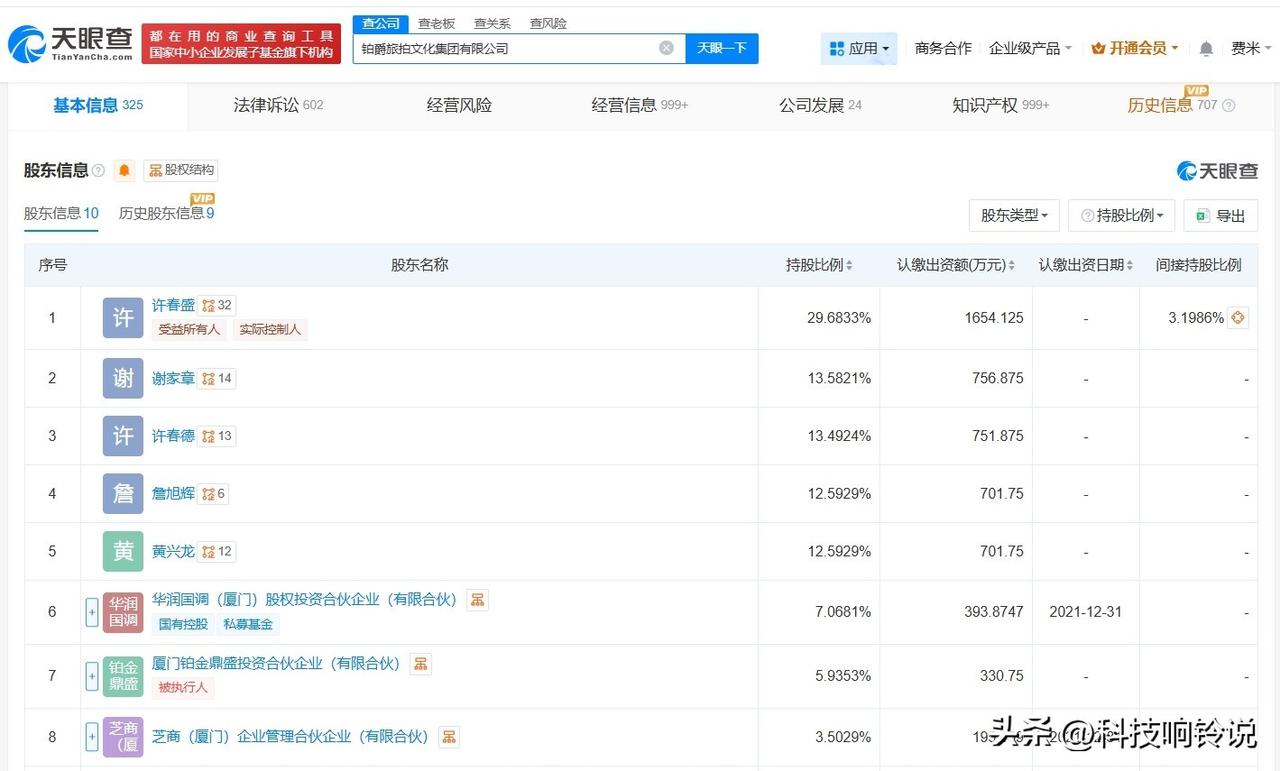Click the 股权结构 button
The width and height of the screenshot is (1280, 771).
(x=181, y=170)
